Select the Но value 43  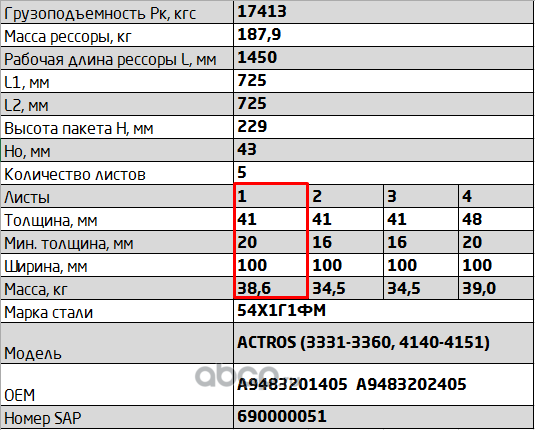click(x=247, y=149)
